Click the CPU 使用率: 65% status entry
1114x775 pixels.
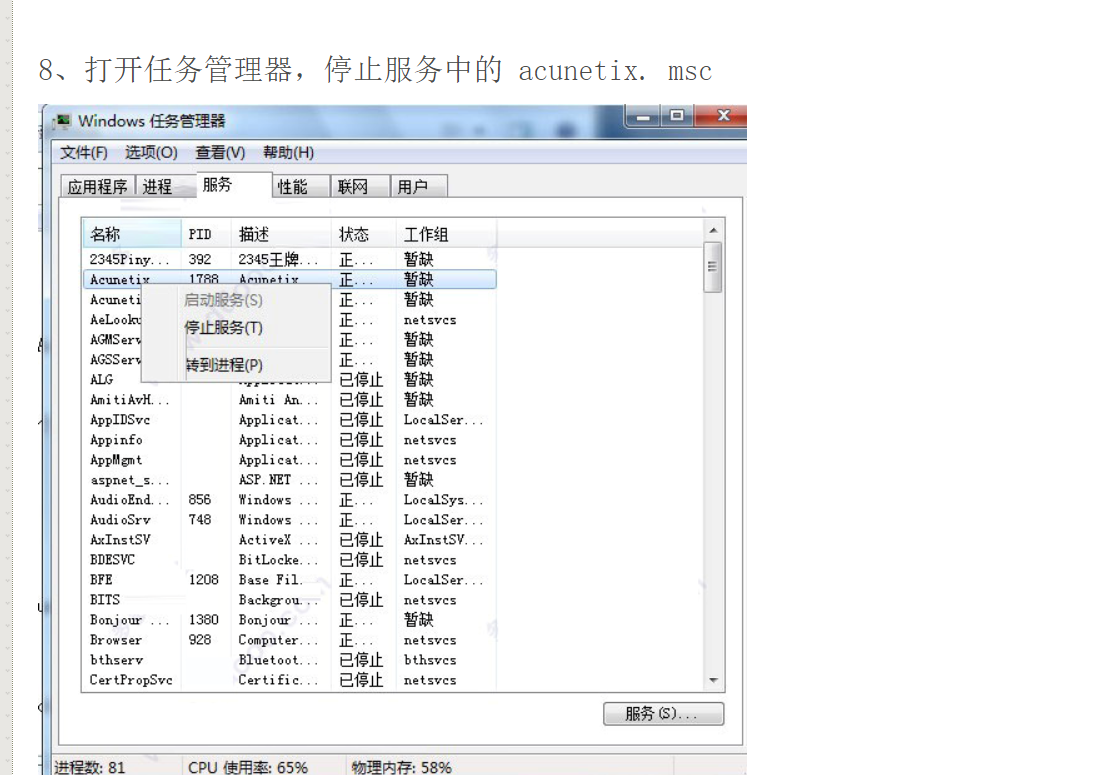[x=248, y=767]
